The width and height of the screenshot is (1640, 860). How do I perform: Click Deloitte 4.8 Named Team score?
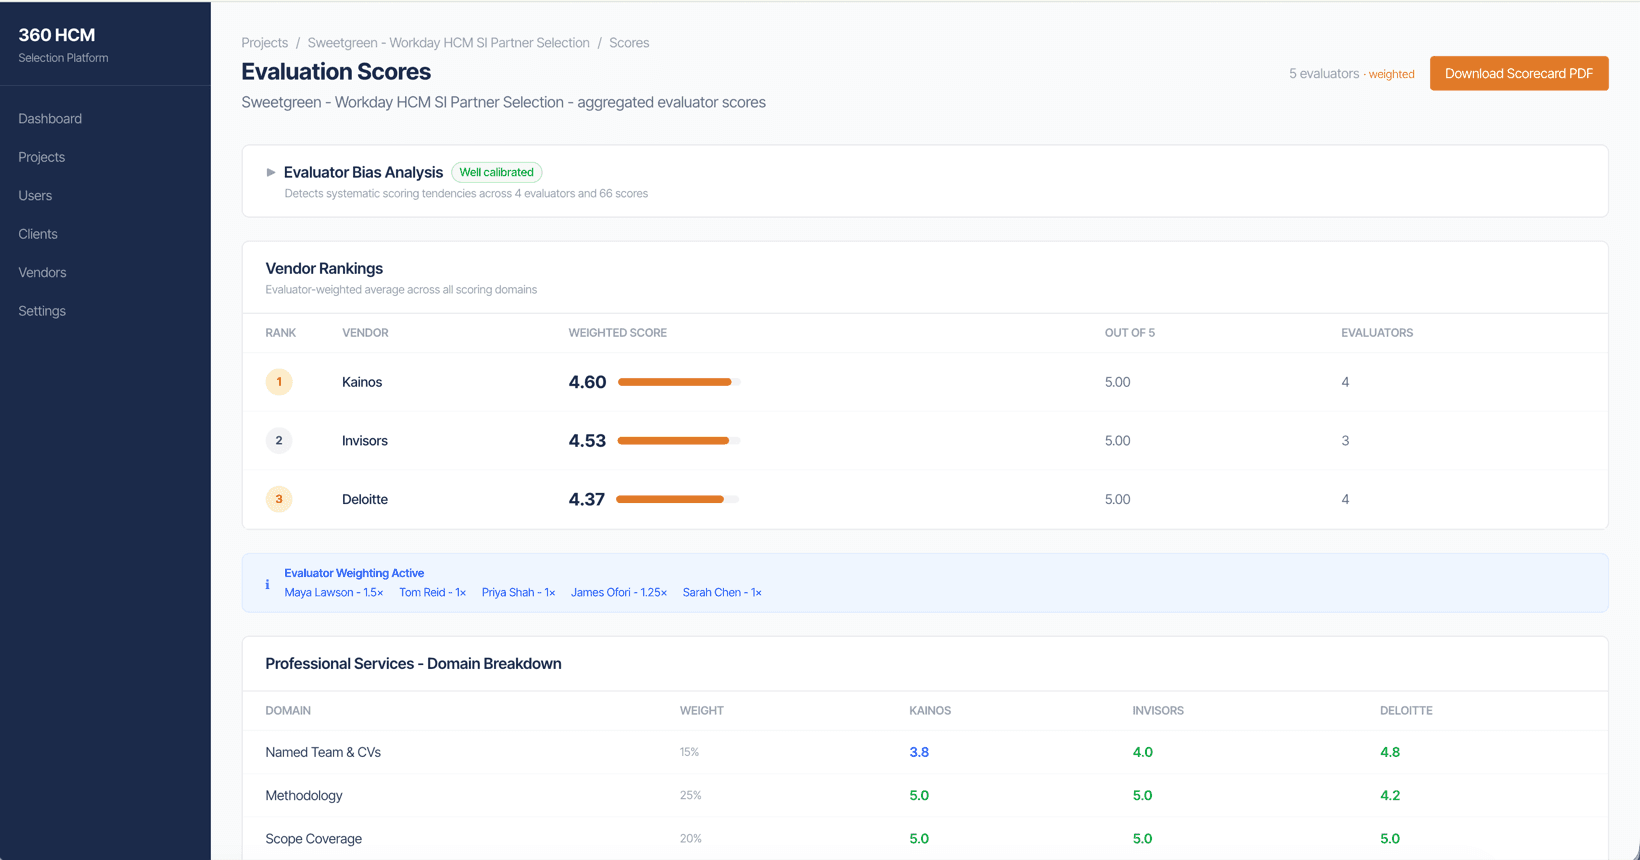pos(1390,752)
